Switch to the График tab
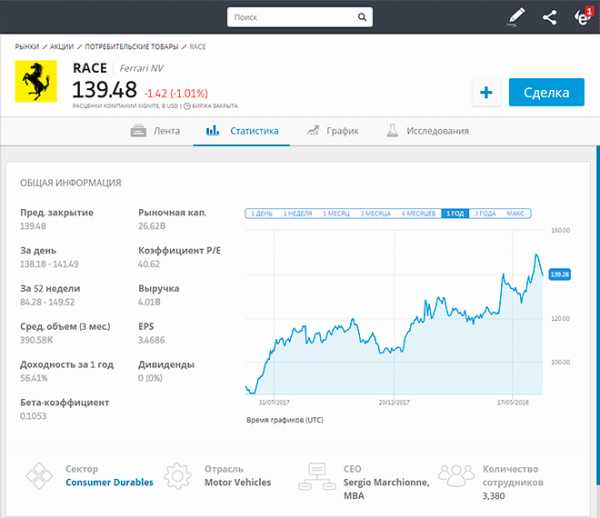The height and width of the screenshot is (518, 600). click(x=333, y=131)
